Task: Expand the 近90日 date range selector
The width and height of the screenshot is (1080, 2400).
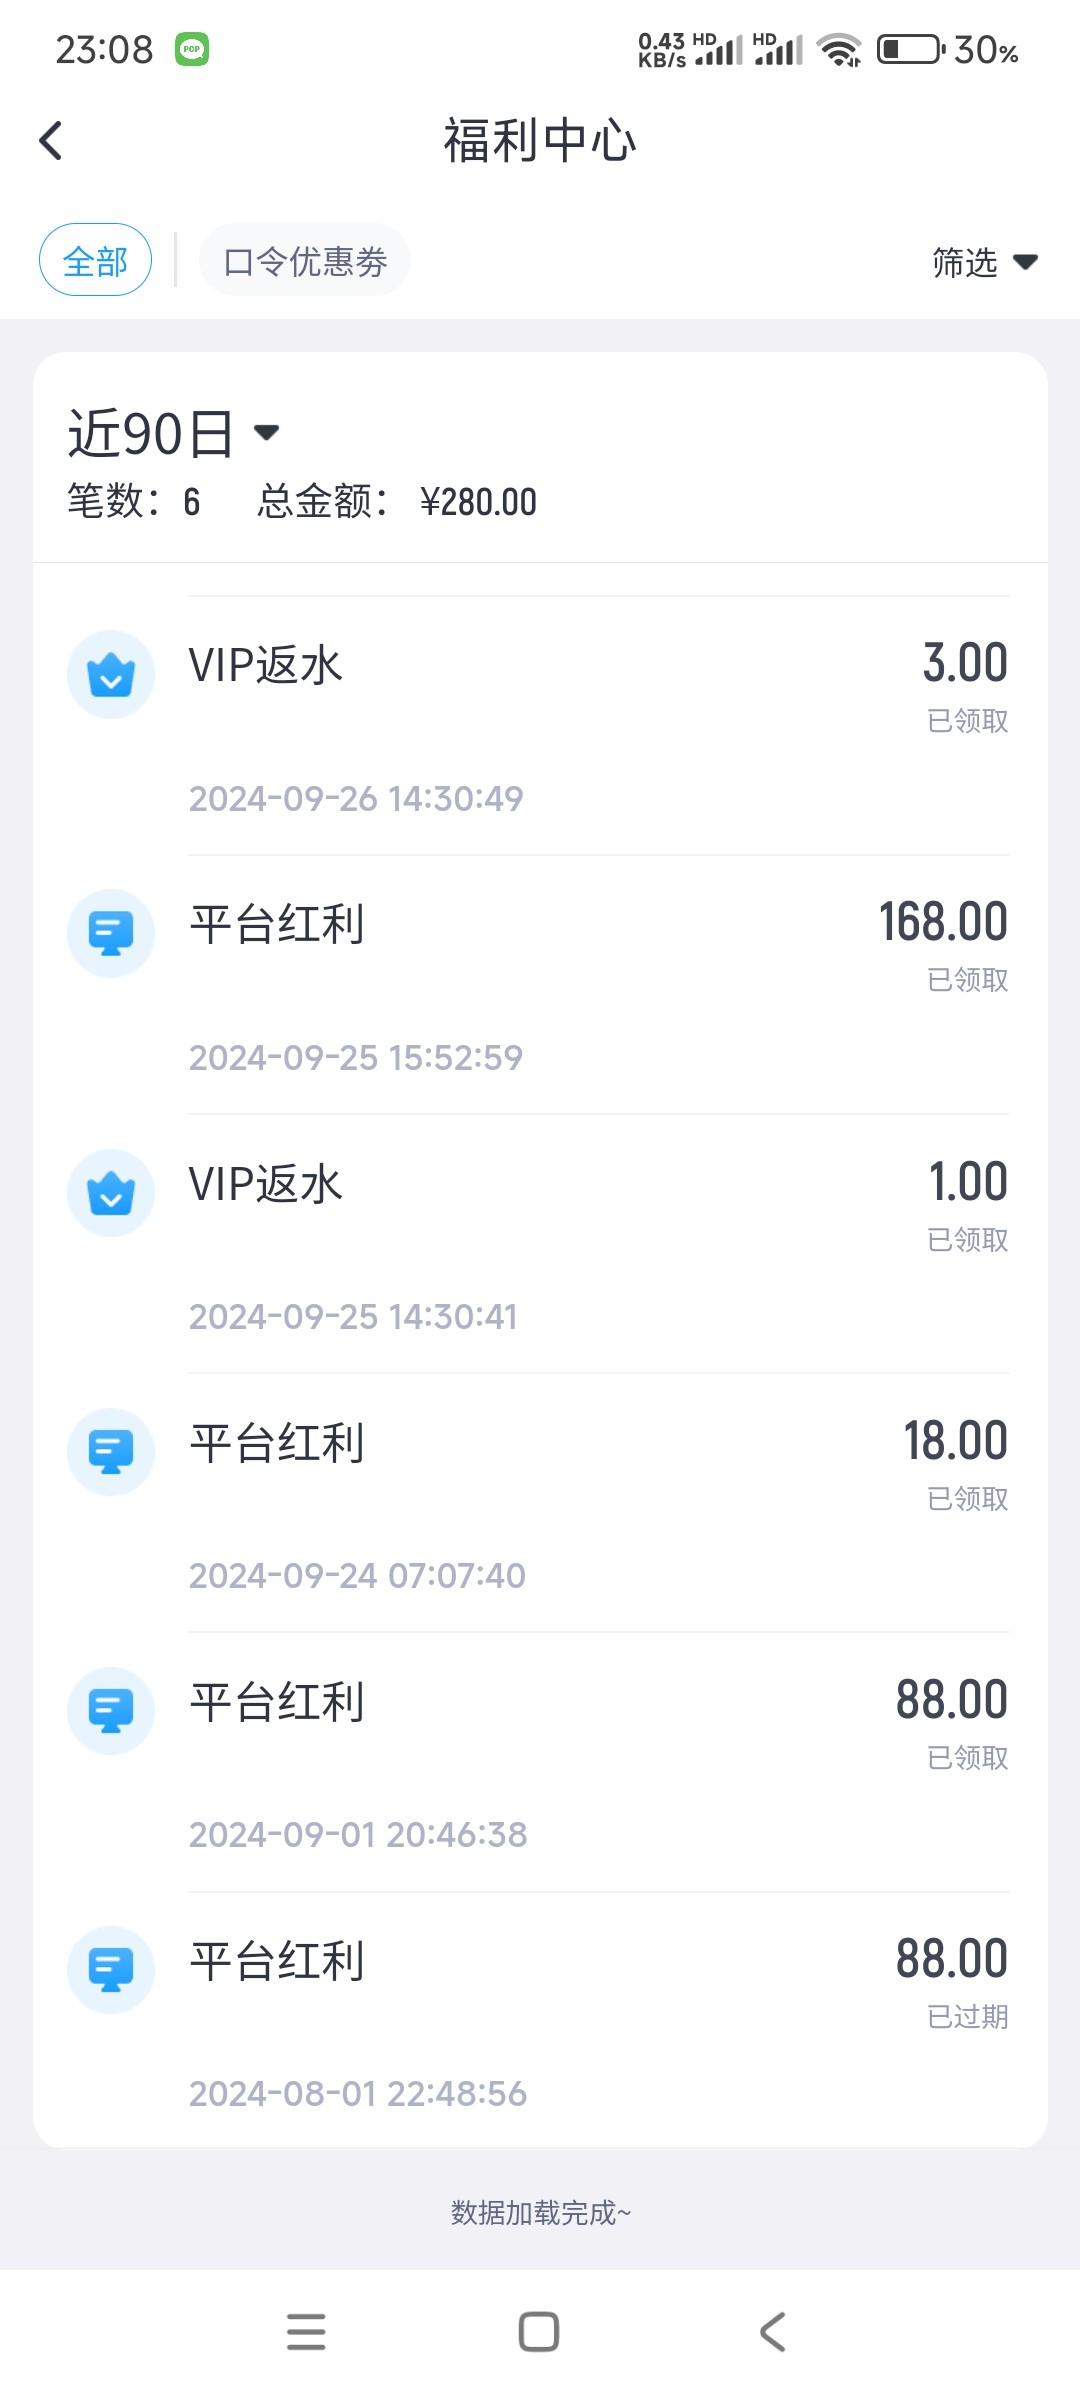Action: (172, 433)
